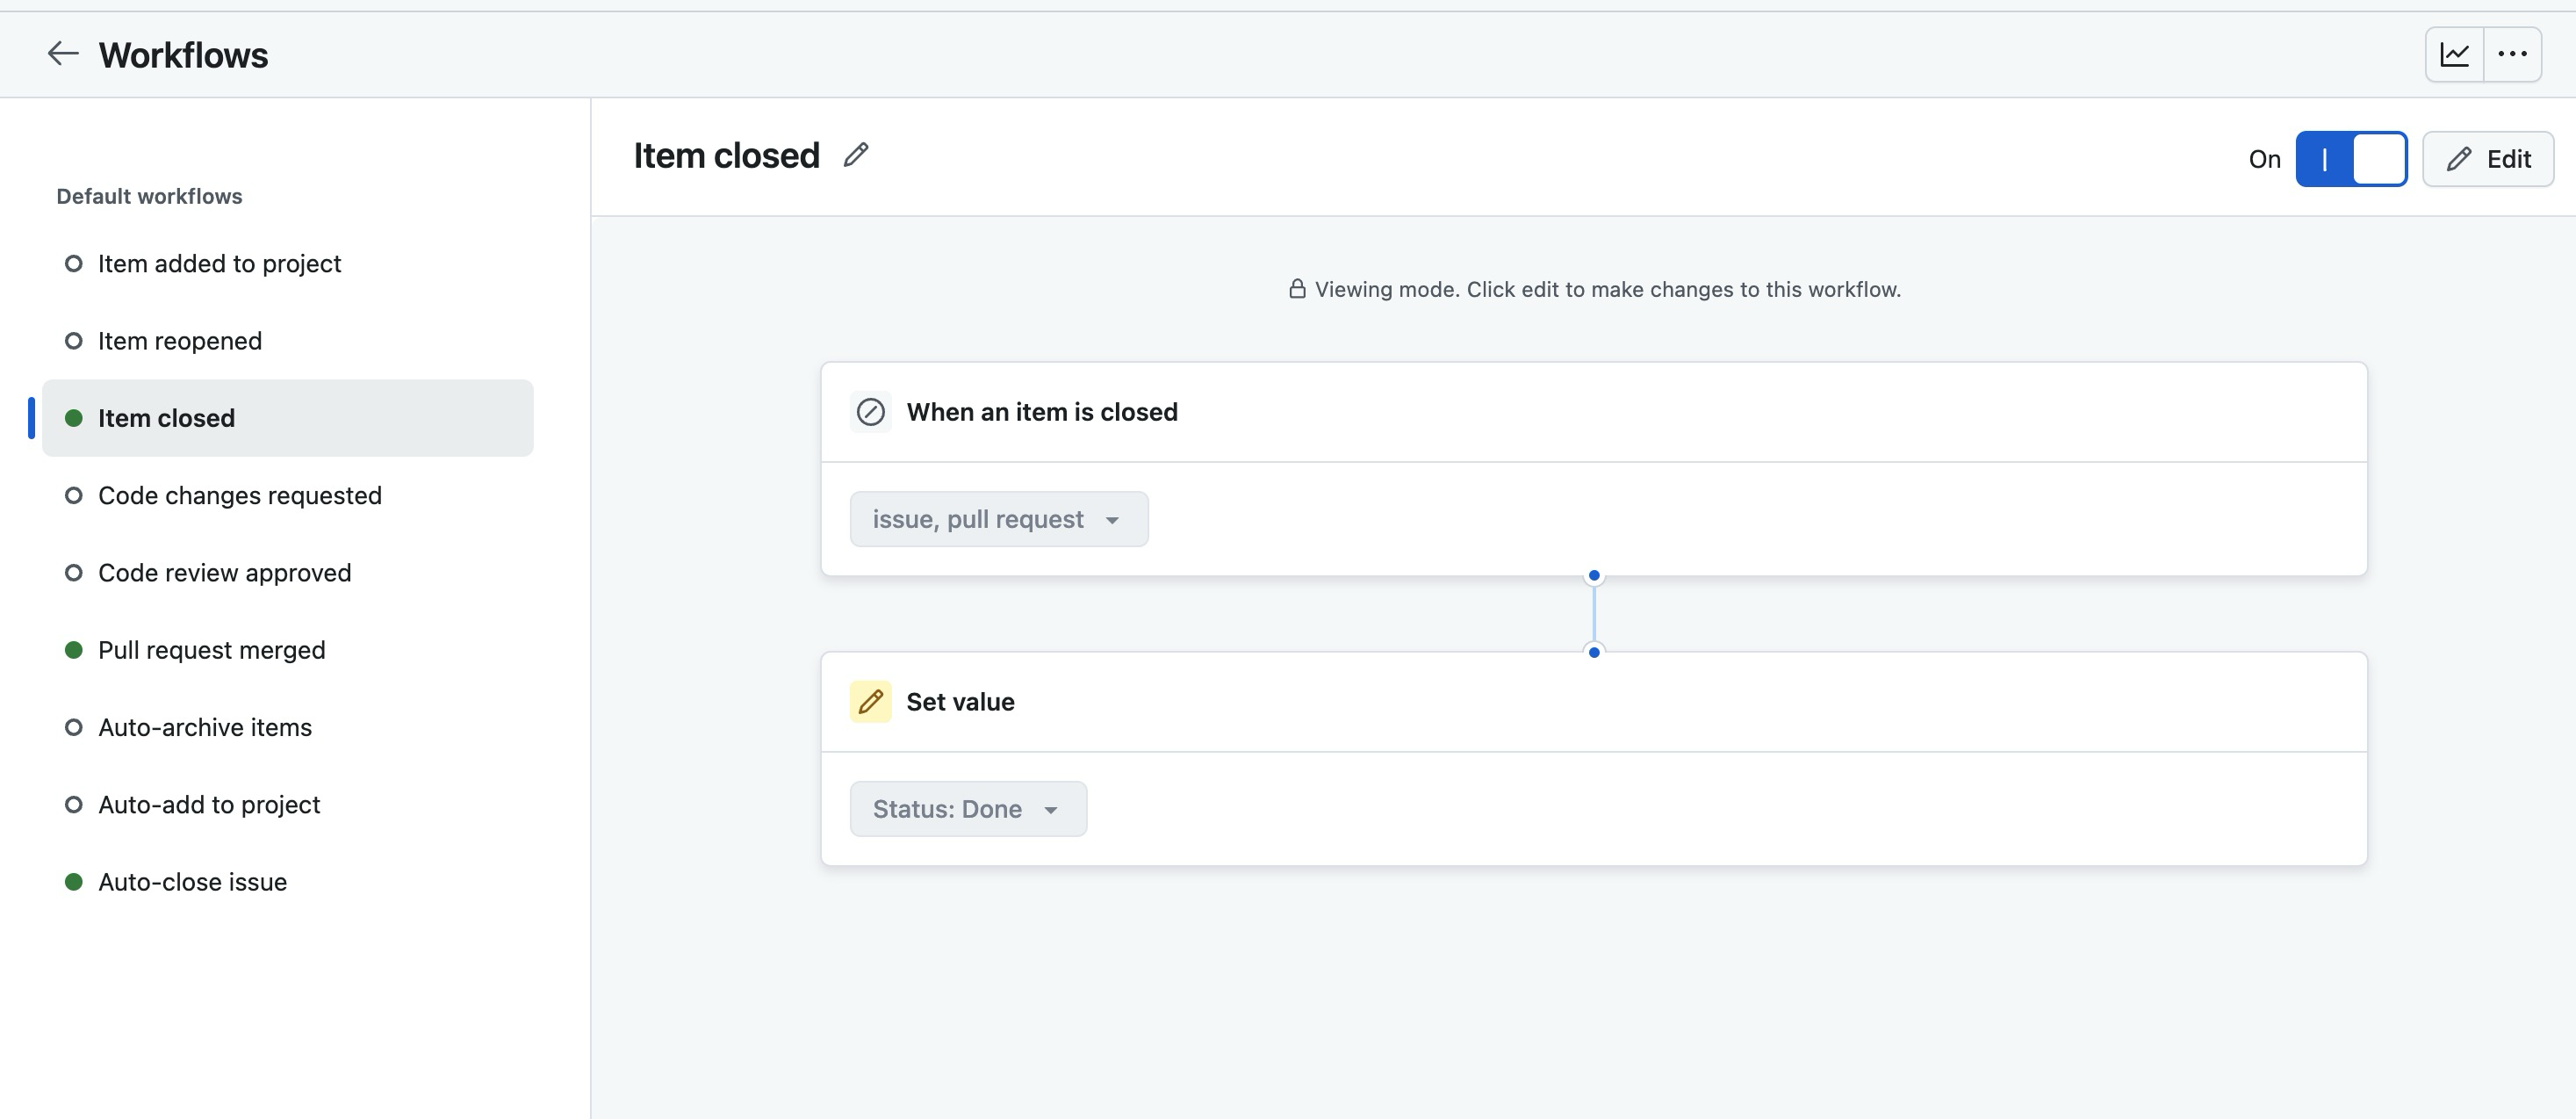The width and height of the screenshot is (2576, 1119).
Task: Click the circle-slash trigger icon on When an item is closed
Action: 870,411
